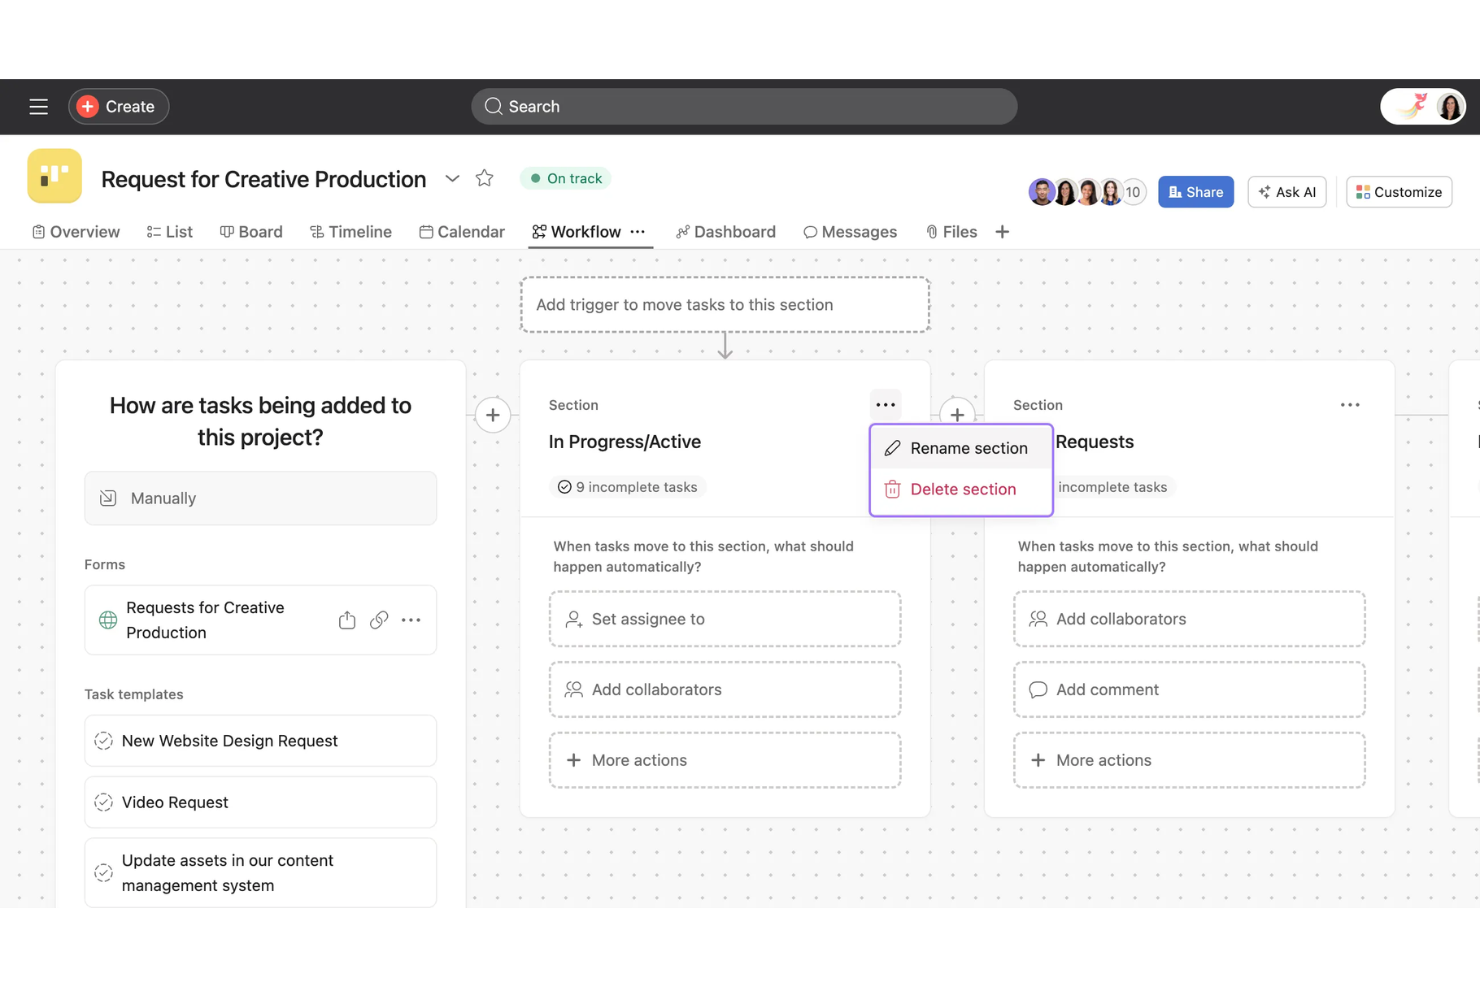View all 10 project members via avatar stack
This screenshot has height=987, width=1480.
point(1133,191)
